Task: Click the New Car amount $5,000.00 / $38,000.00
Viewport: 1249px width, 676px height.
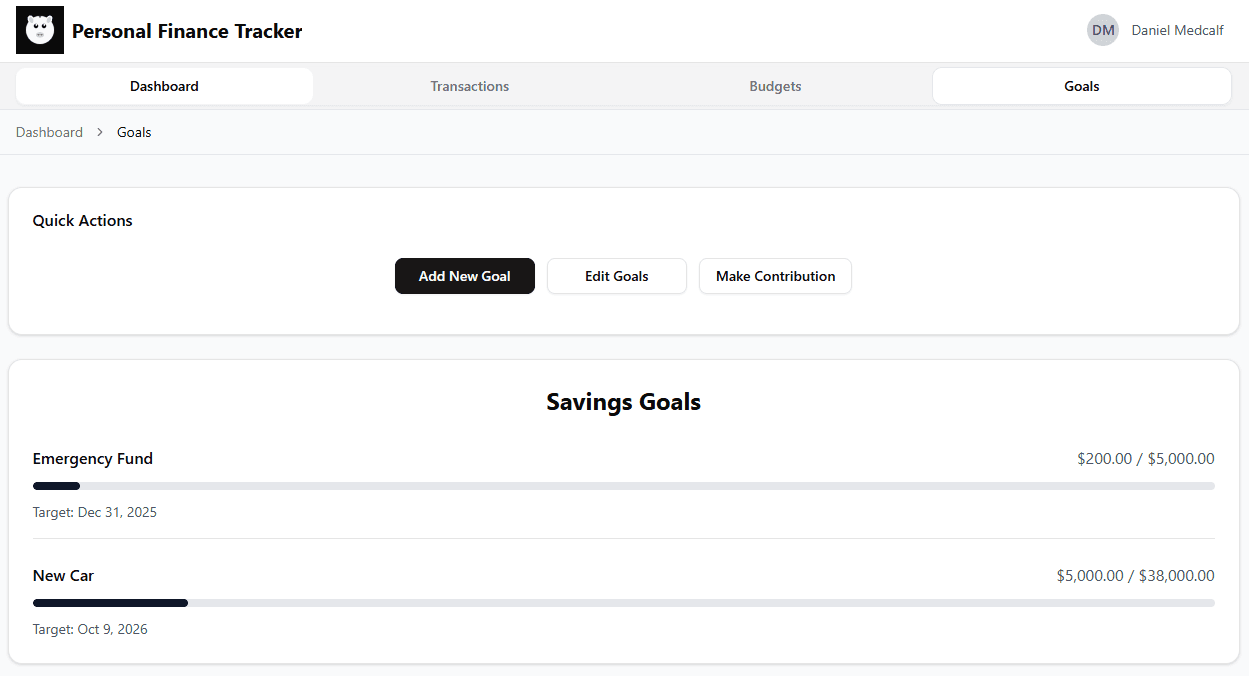Action: click(x=1135, y=576)
